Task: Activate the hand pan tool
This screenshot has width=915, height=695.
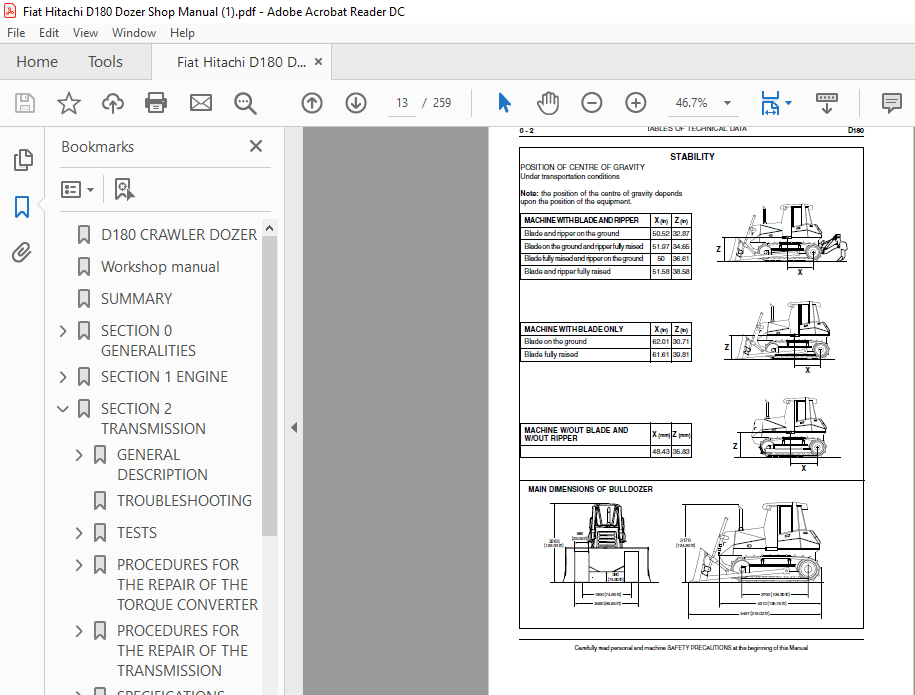Action: [x=548, y=103]
